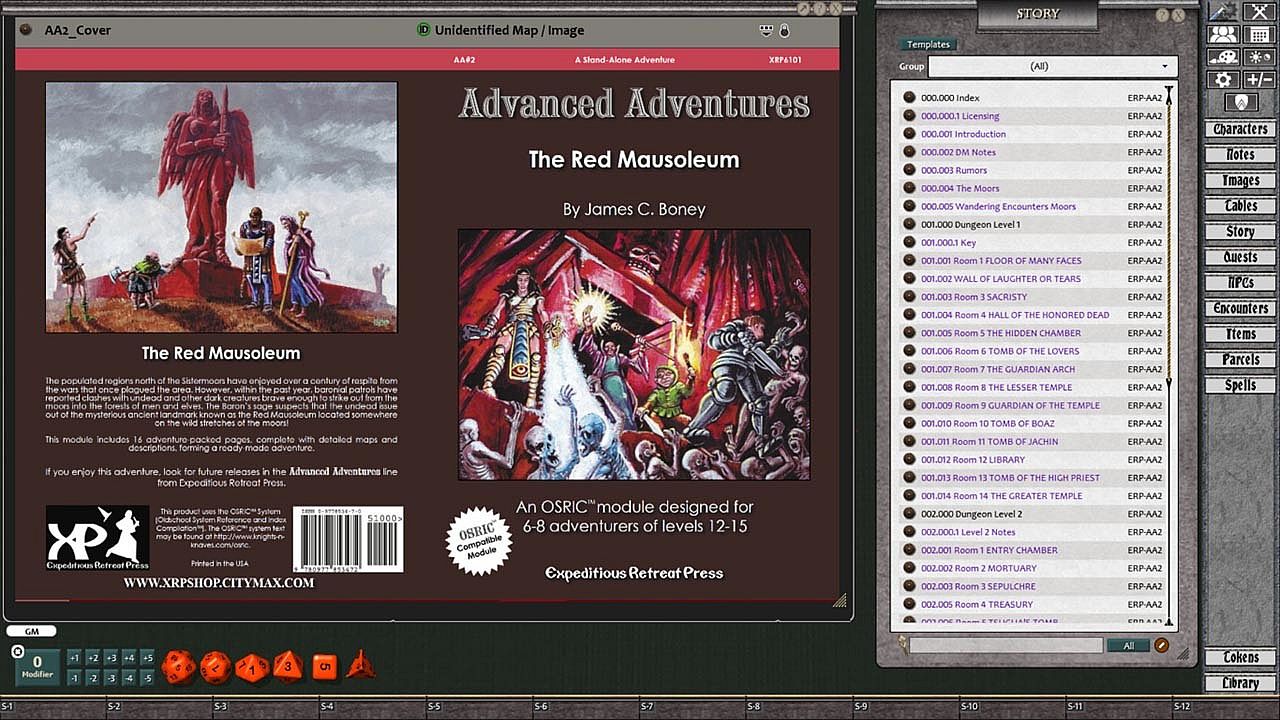Open the NPCs sidebar button
1280x720 pixels.
[1240, 283]
